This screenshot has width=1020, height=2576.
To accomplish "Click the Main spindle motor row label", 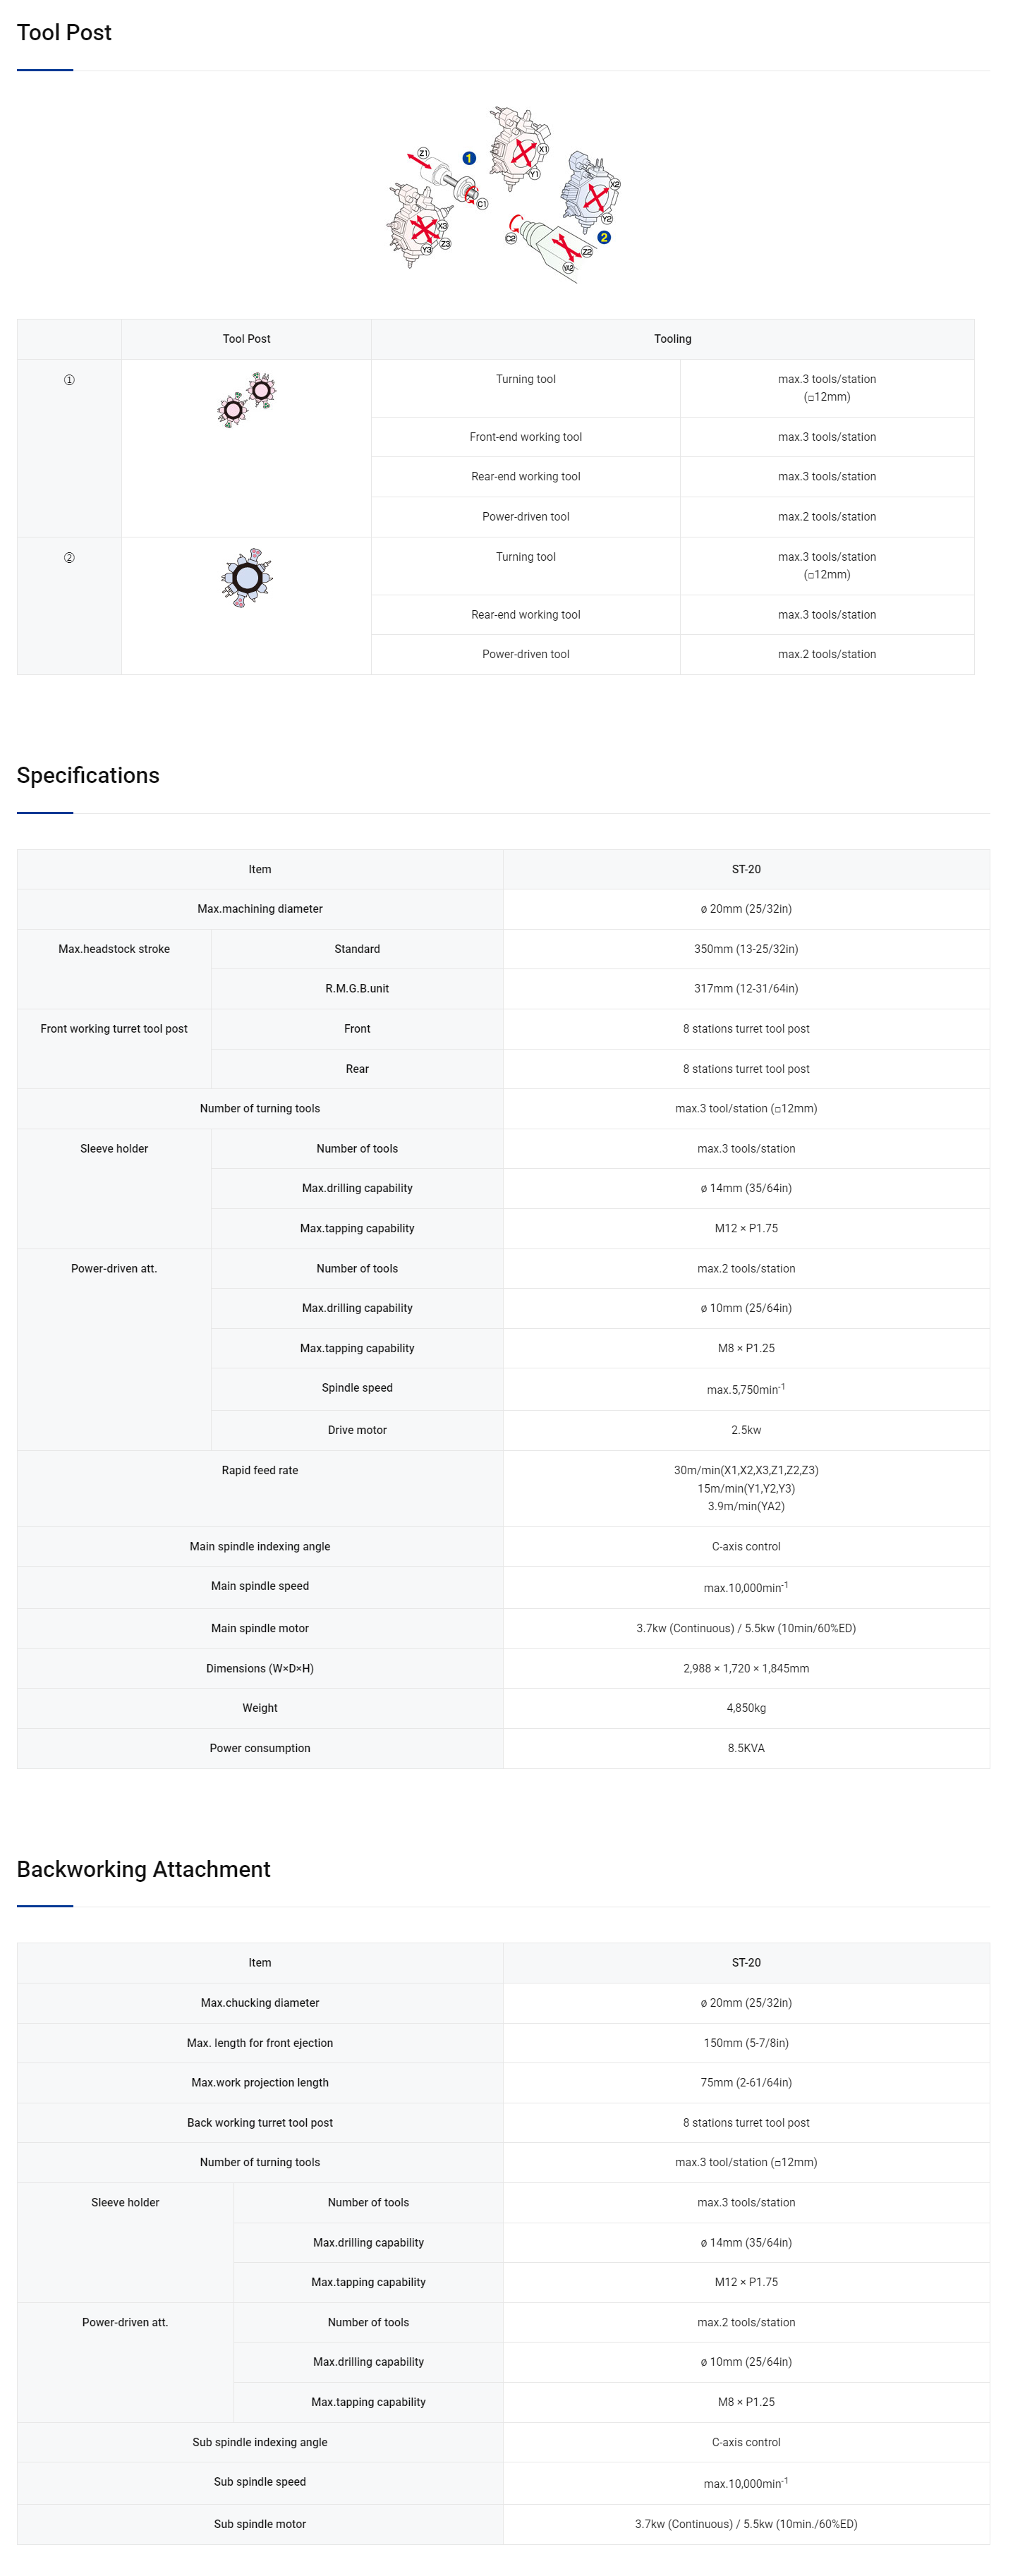I will pos(260,1628).
